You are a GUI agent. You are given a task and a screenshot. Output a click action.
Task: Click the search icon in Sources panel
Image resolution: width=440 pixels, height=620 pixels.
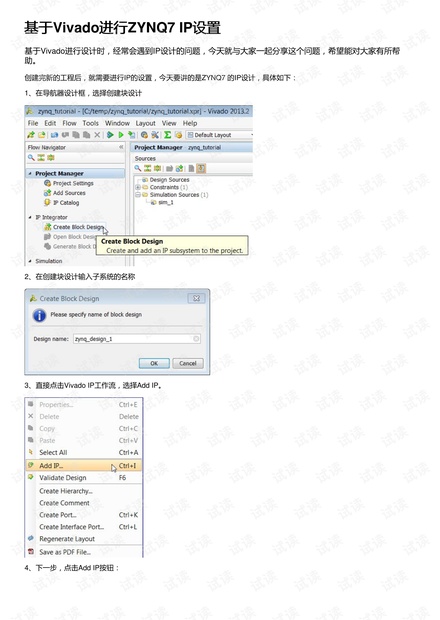(138, 168)
